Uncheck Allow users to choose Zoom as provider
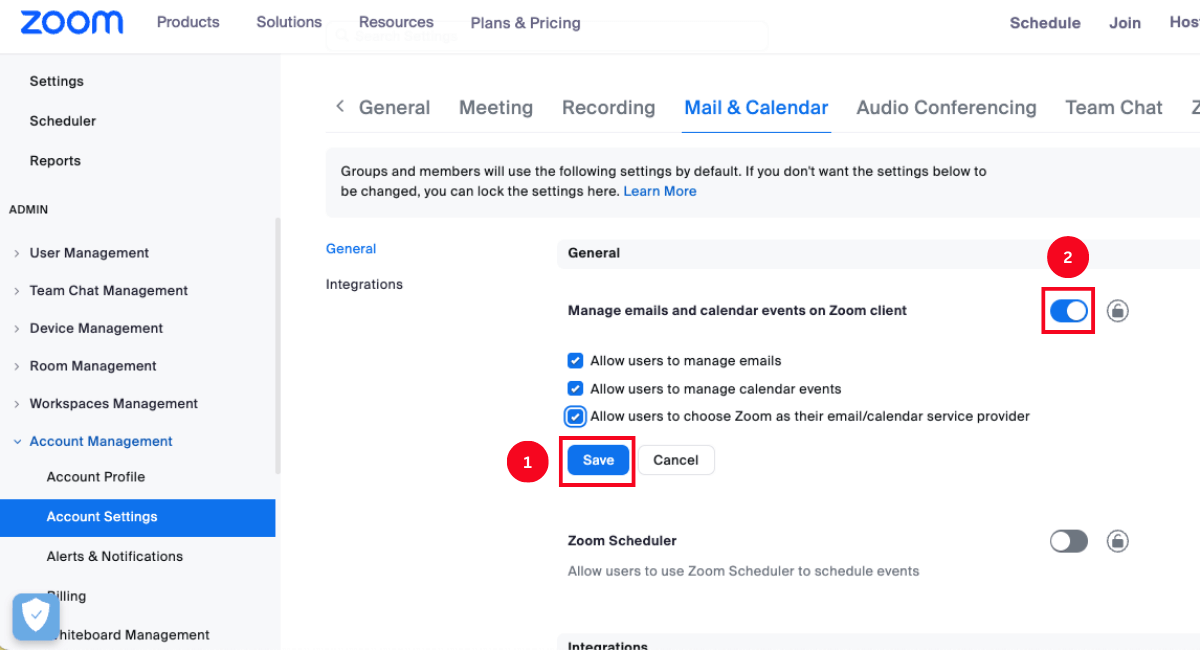This screenshot has height=650, width=1200. pyautogui.click(x=575, y=416)
